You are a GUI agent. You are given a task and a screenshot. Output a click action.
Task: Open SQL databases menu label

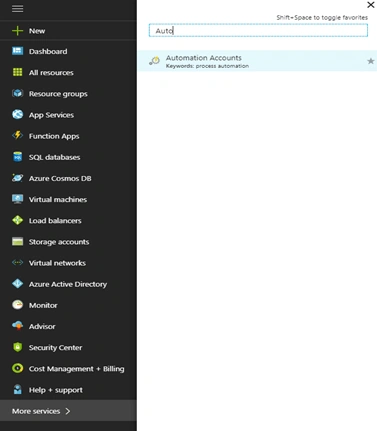[x=54, y=157]
